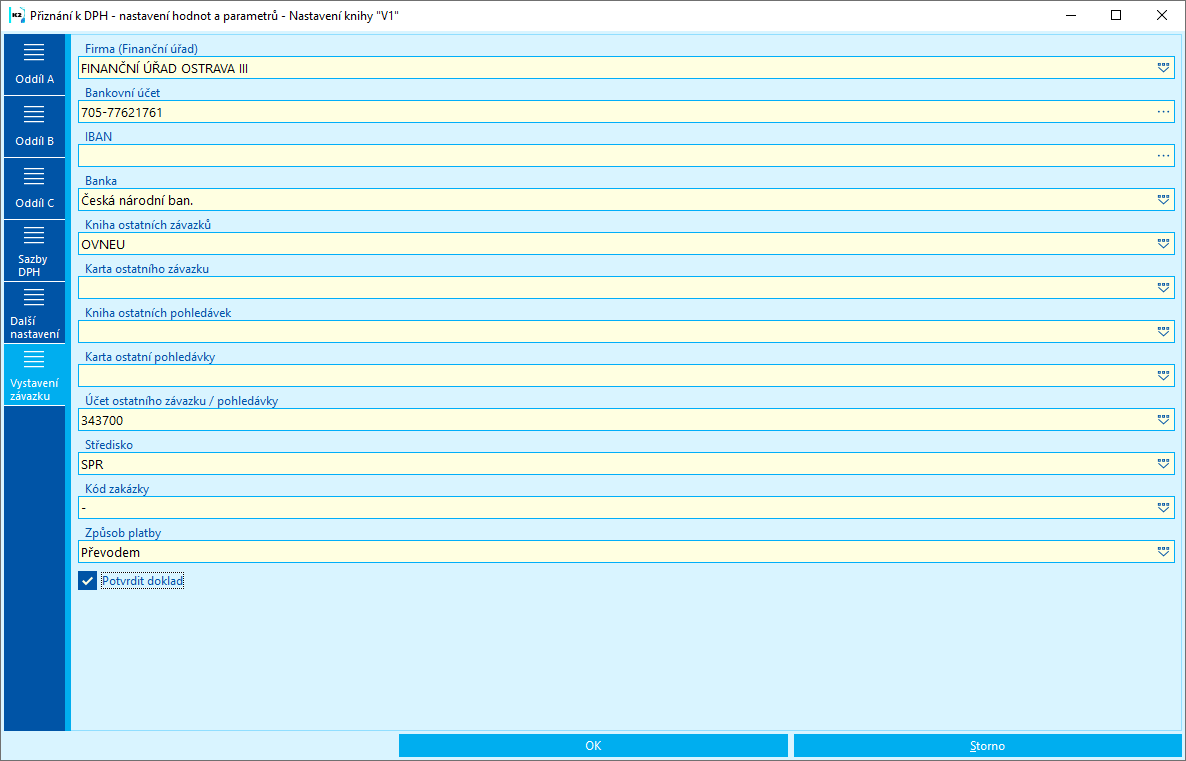Viewport: 1186px width, 761px height.
Task: Go to the Oddíl C section
Action: point(34,188)
